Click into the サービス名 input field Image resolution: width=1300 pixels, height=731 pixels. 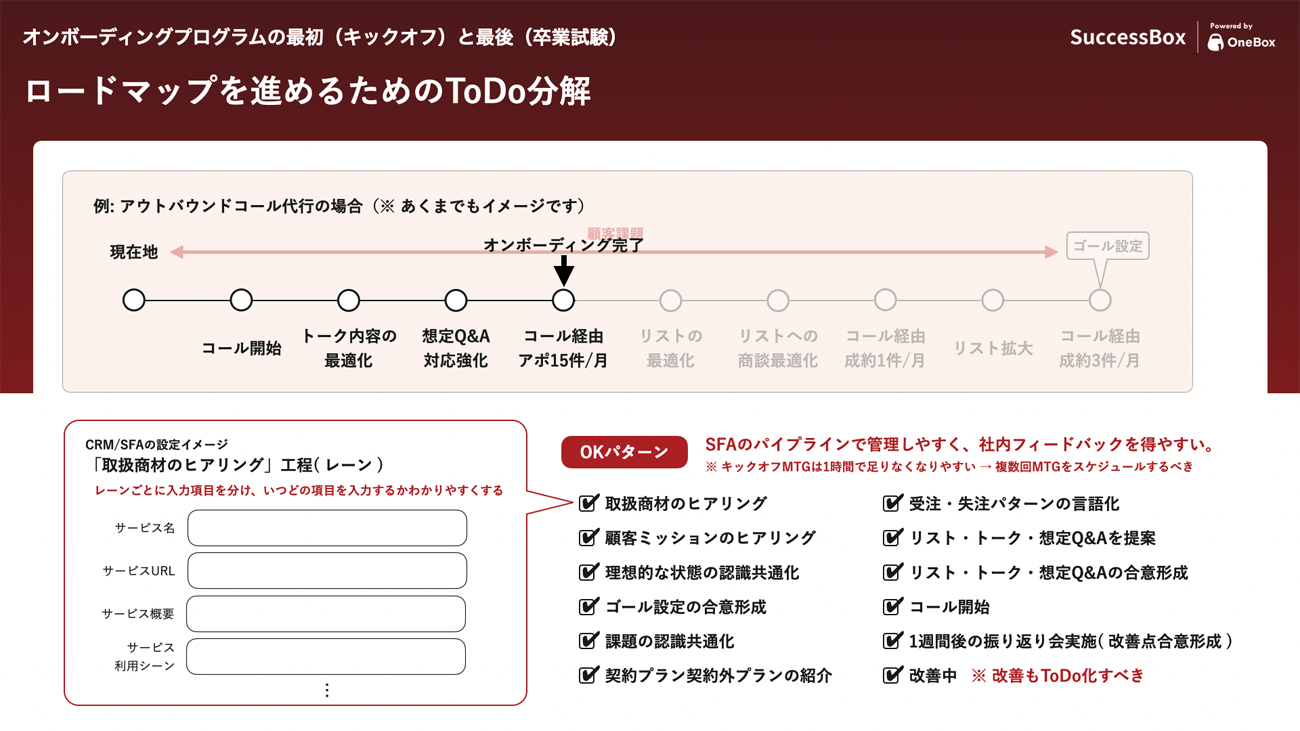[x=327, y=528]
